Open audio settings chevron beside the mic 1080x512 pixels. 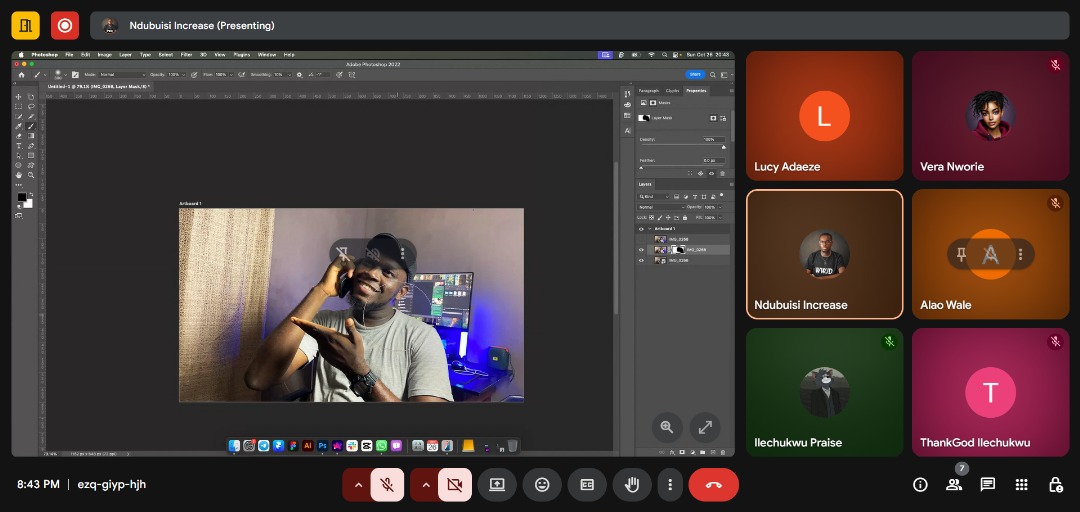tap(357, 484)
